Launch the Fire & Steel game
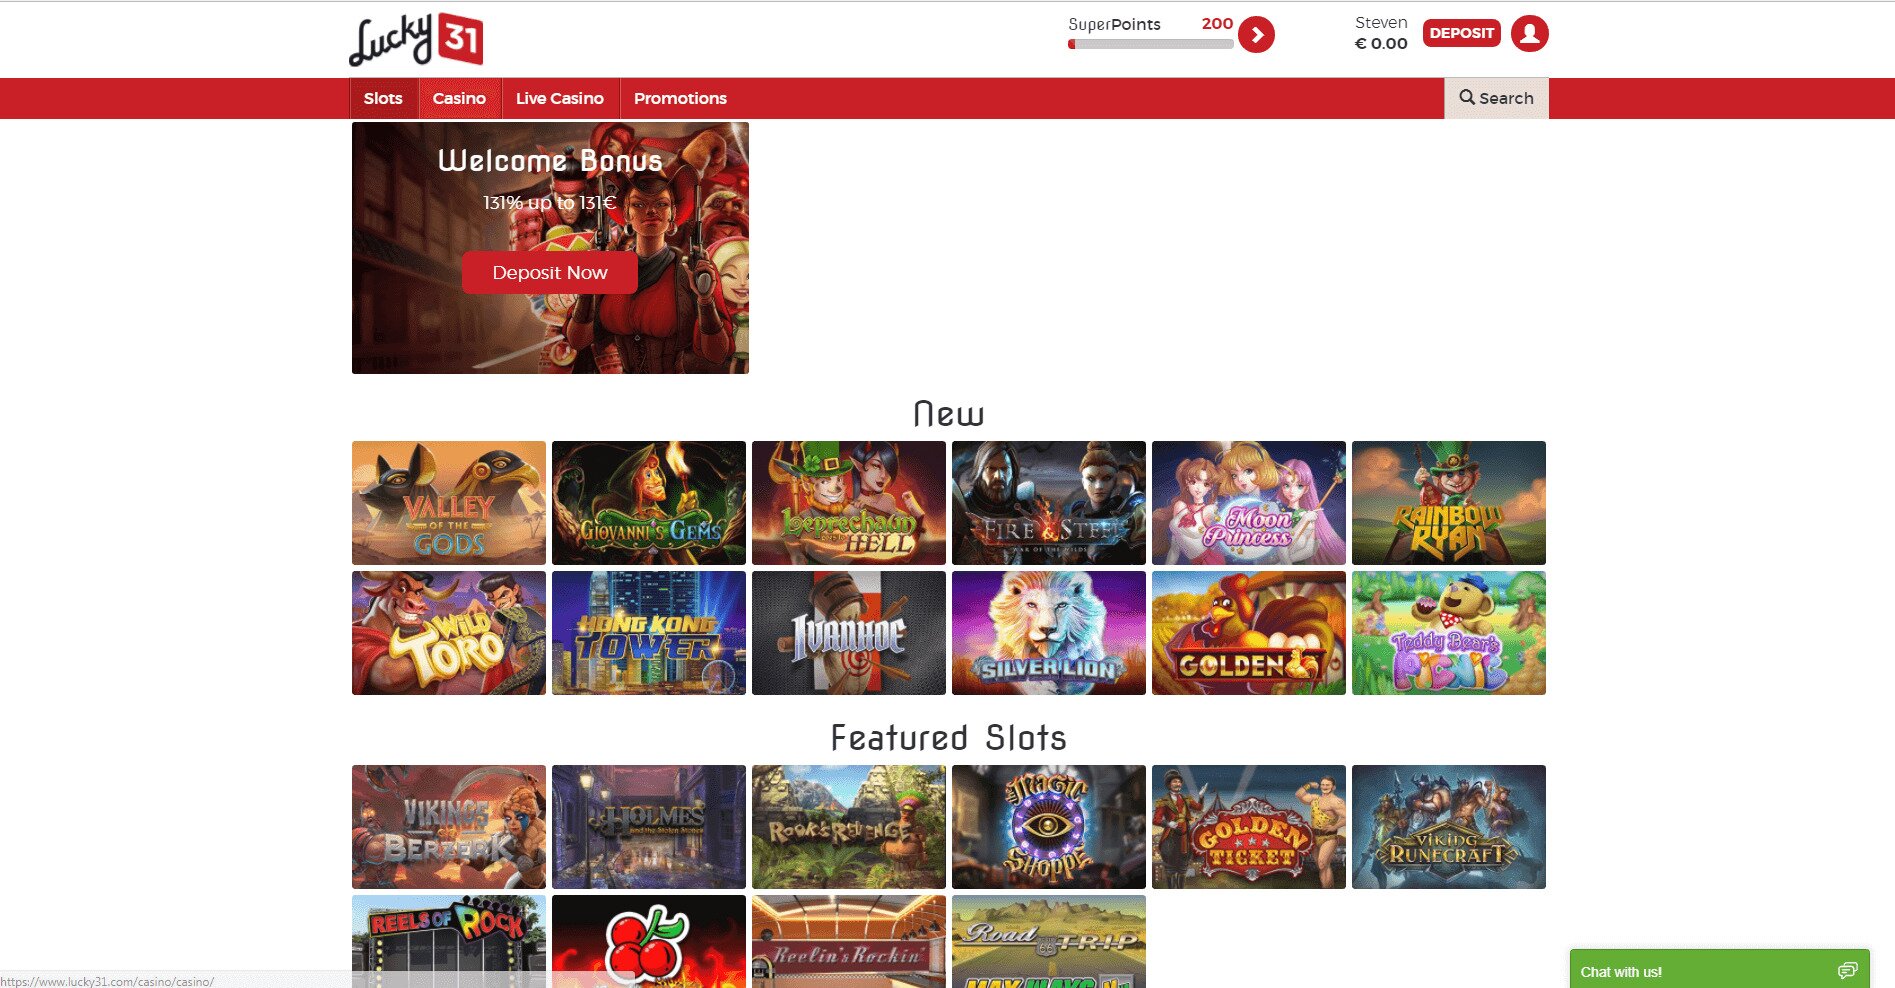The image size is (1895, 988). [x=1049, y=503]
